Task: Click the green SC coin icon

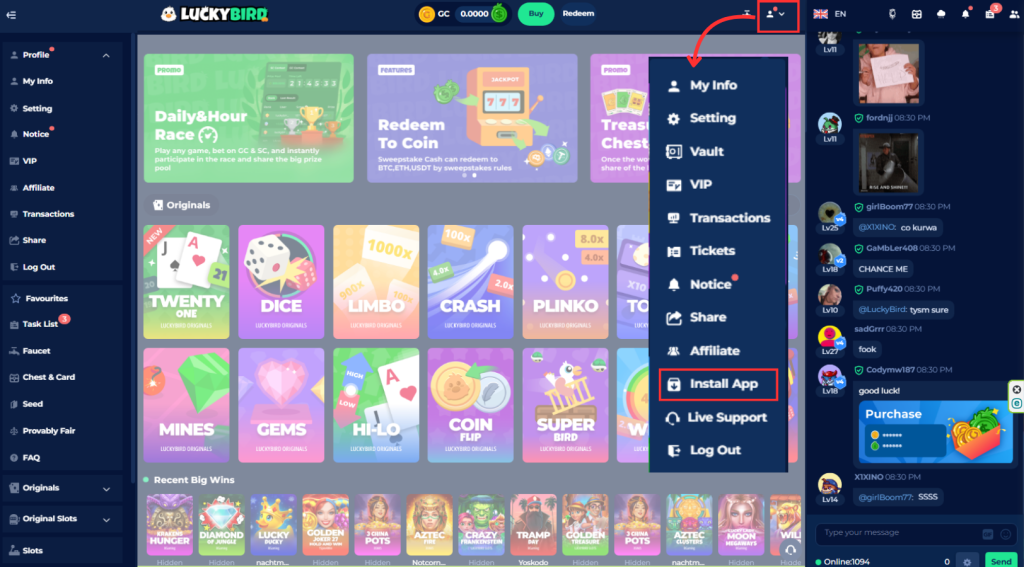Action: pyautogui.click(x=500, y=14)
